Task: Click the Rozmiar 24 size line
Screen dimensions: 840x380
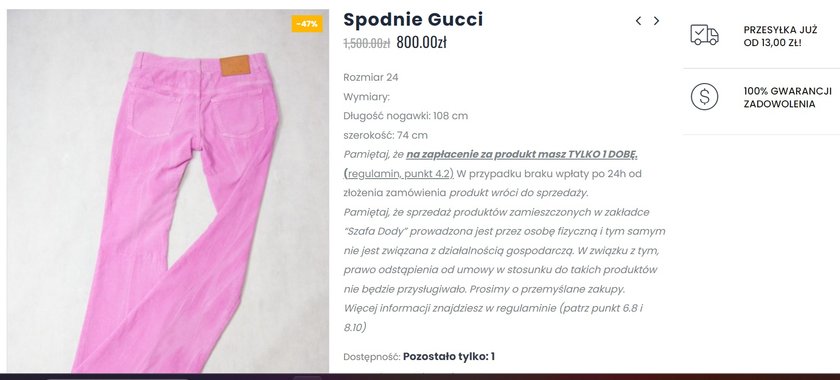Action: click(371, 77)
